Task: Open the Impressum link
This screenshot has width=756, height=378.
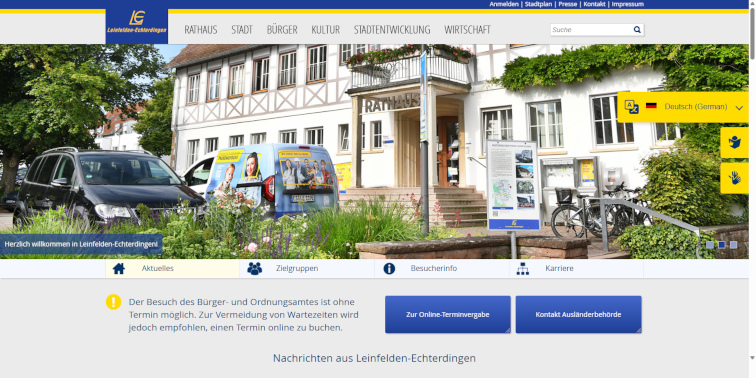Action: pos(627,4)
